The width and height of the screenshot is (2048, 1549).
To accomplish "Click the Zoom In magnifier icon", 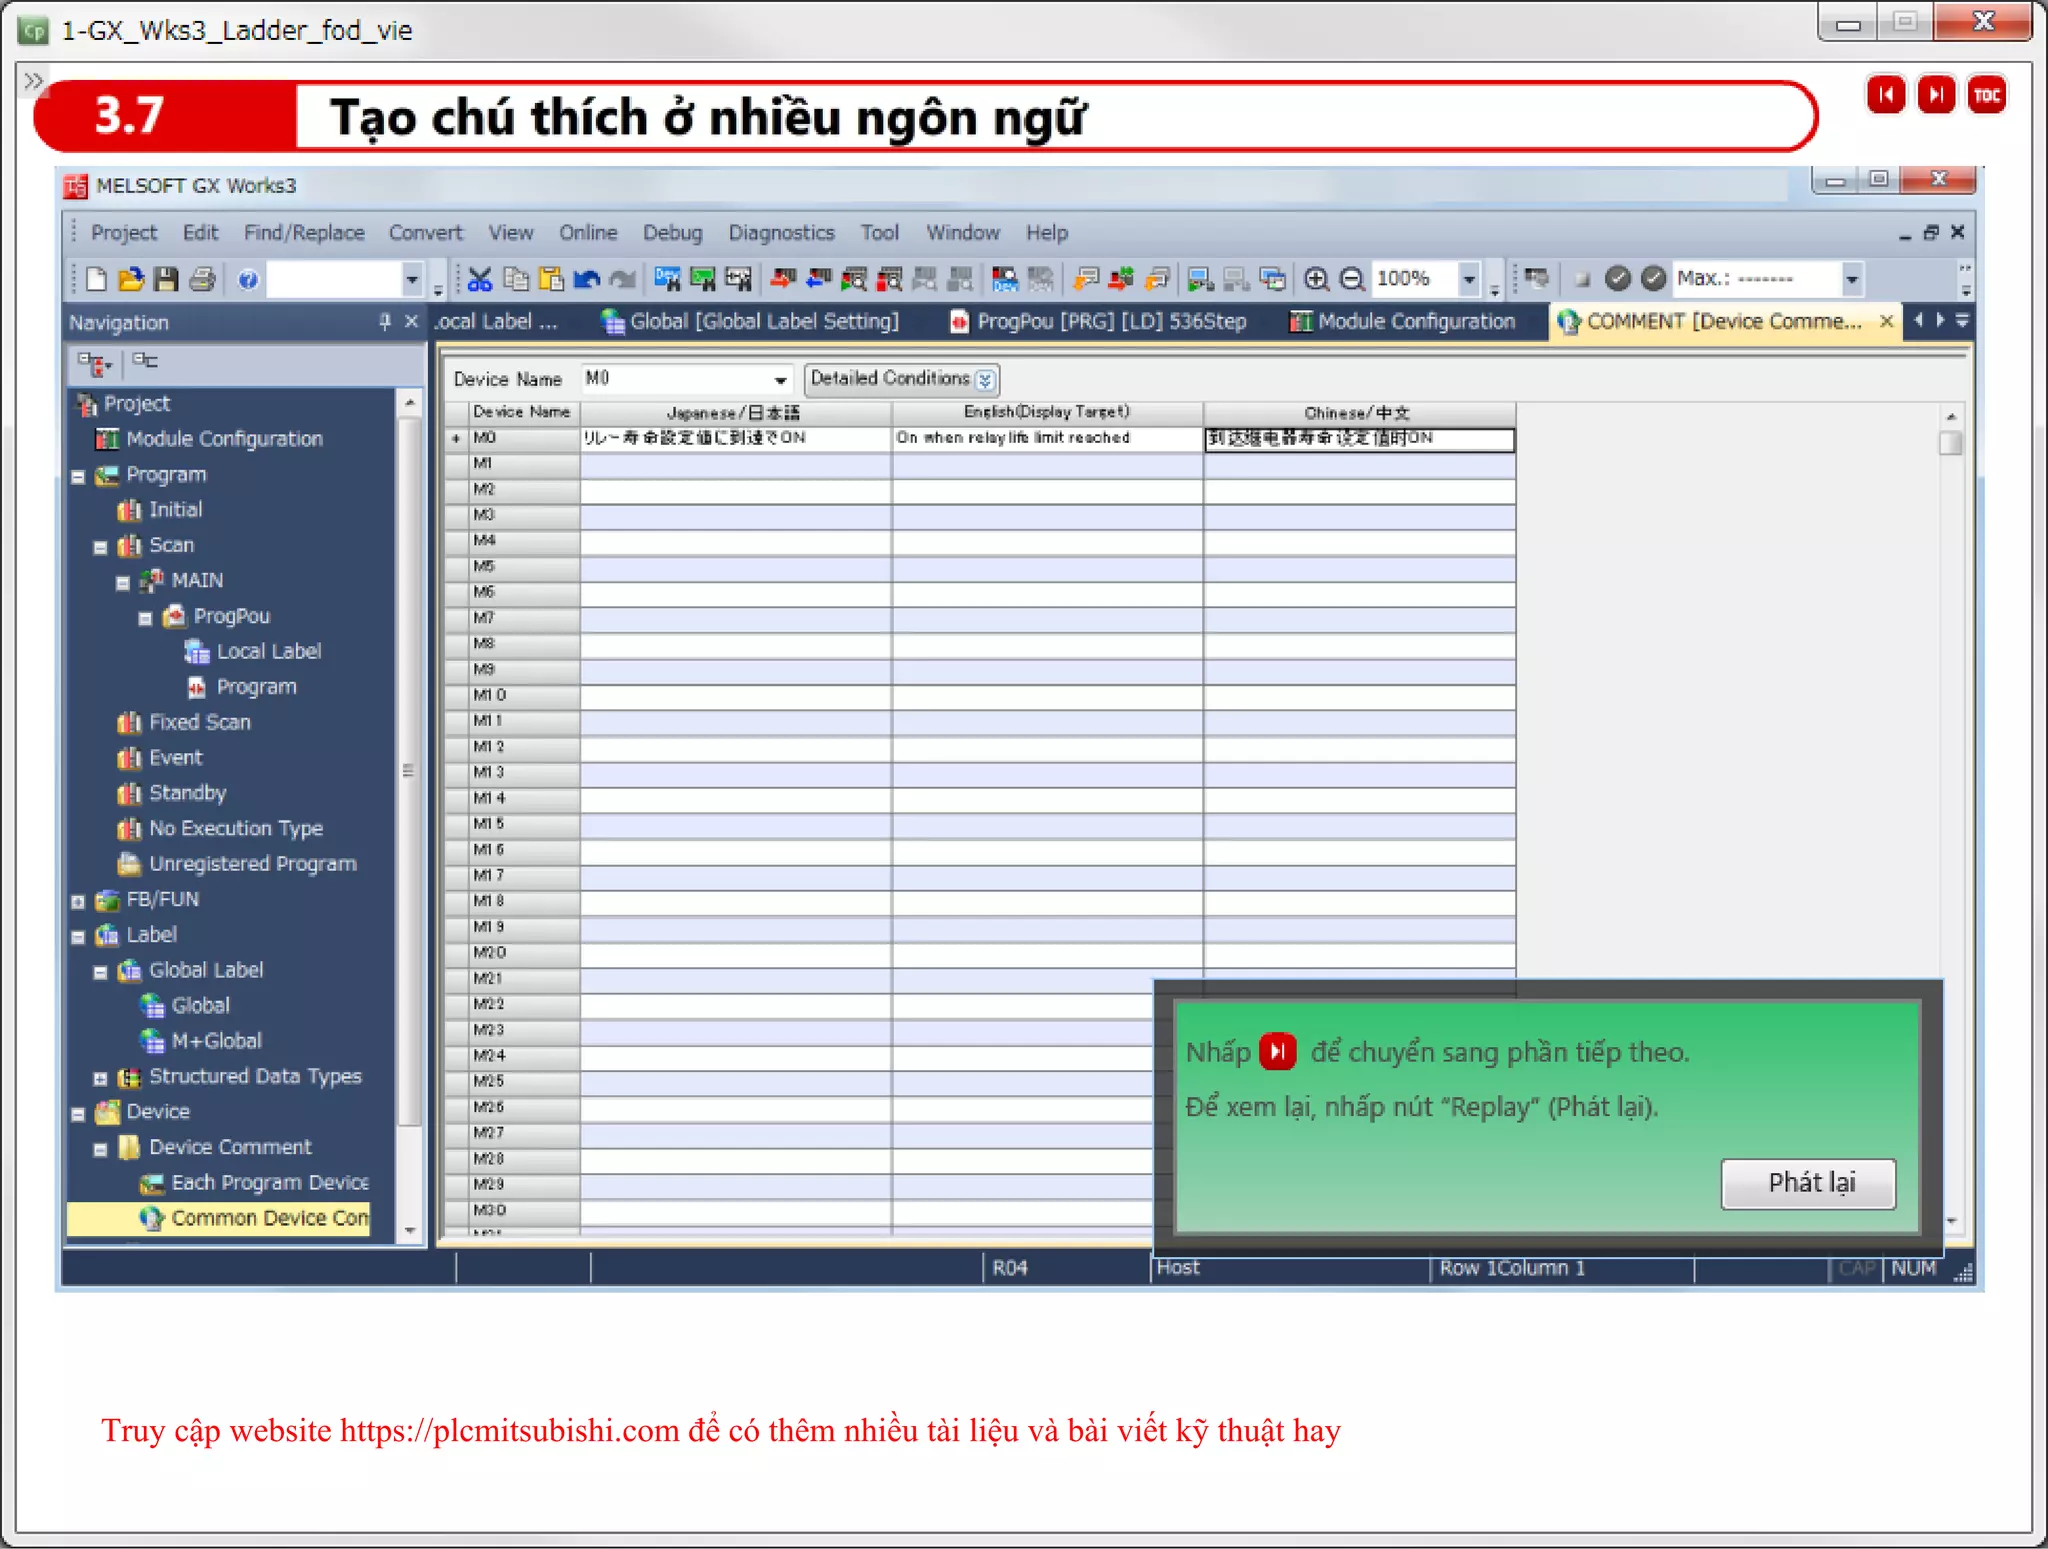I will [1316, 280].
